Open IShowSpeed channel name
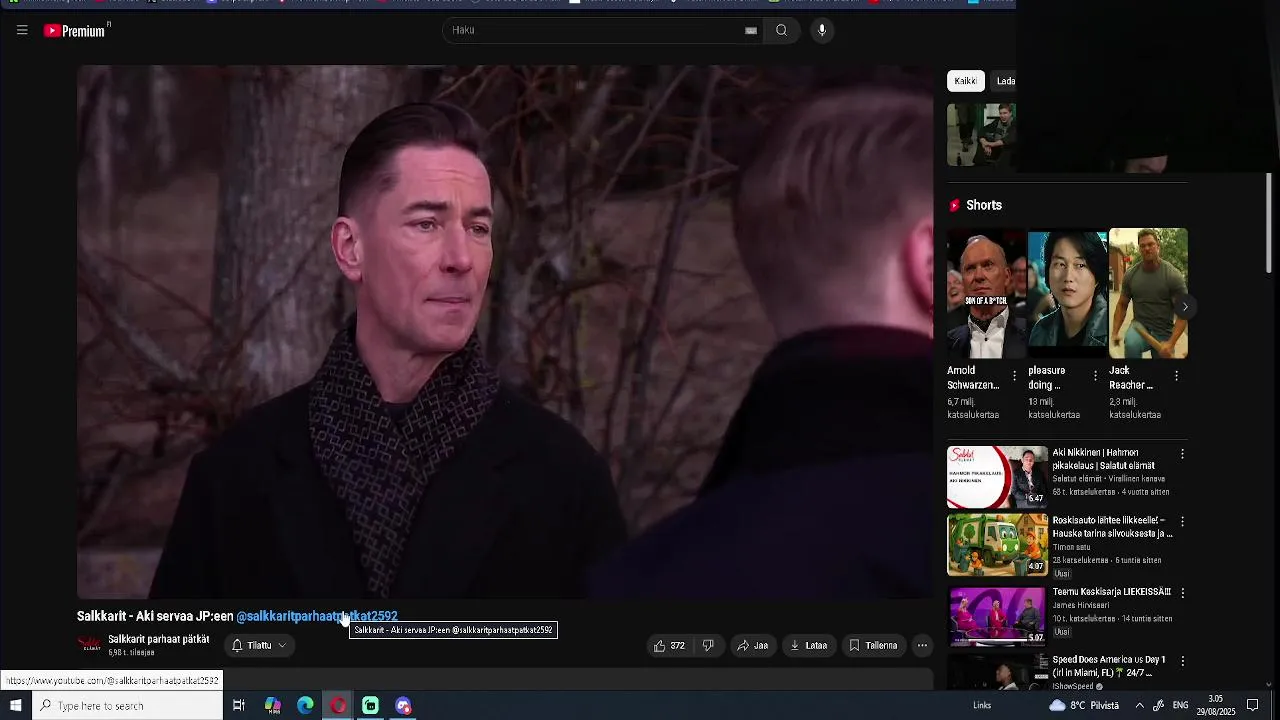Screen dimensions: 1280x720 [1073, 687]
